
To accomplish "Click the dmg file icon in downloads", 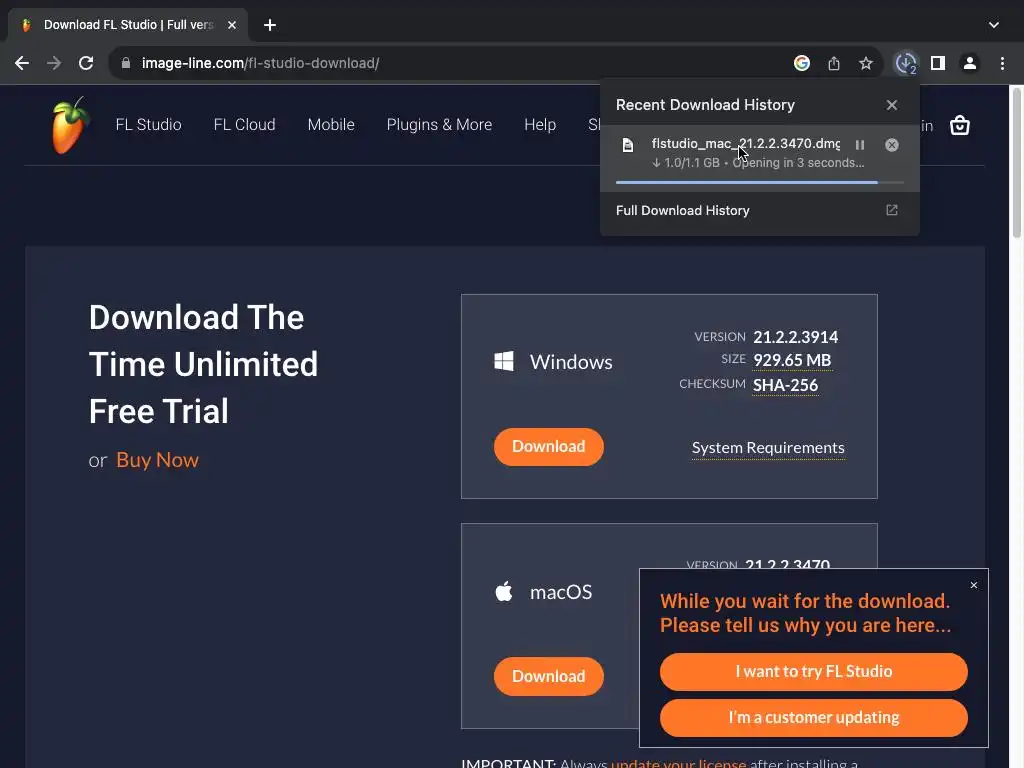I will point(628,145).
